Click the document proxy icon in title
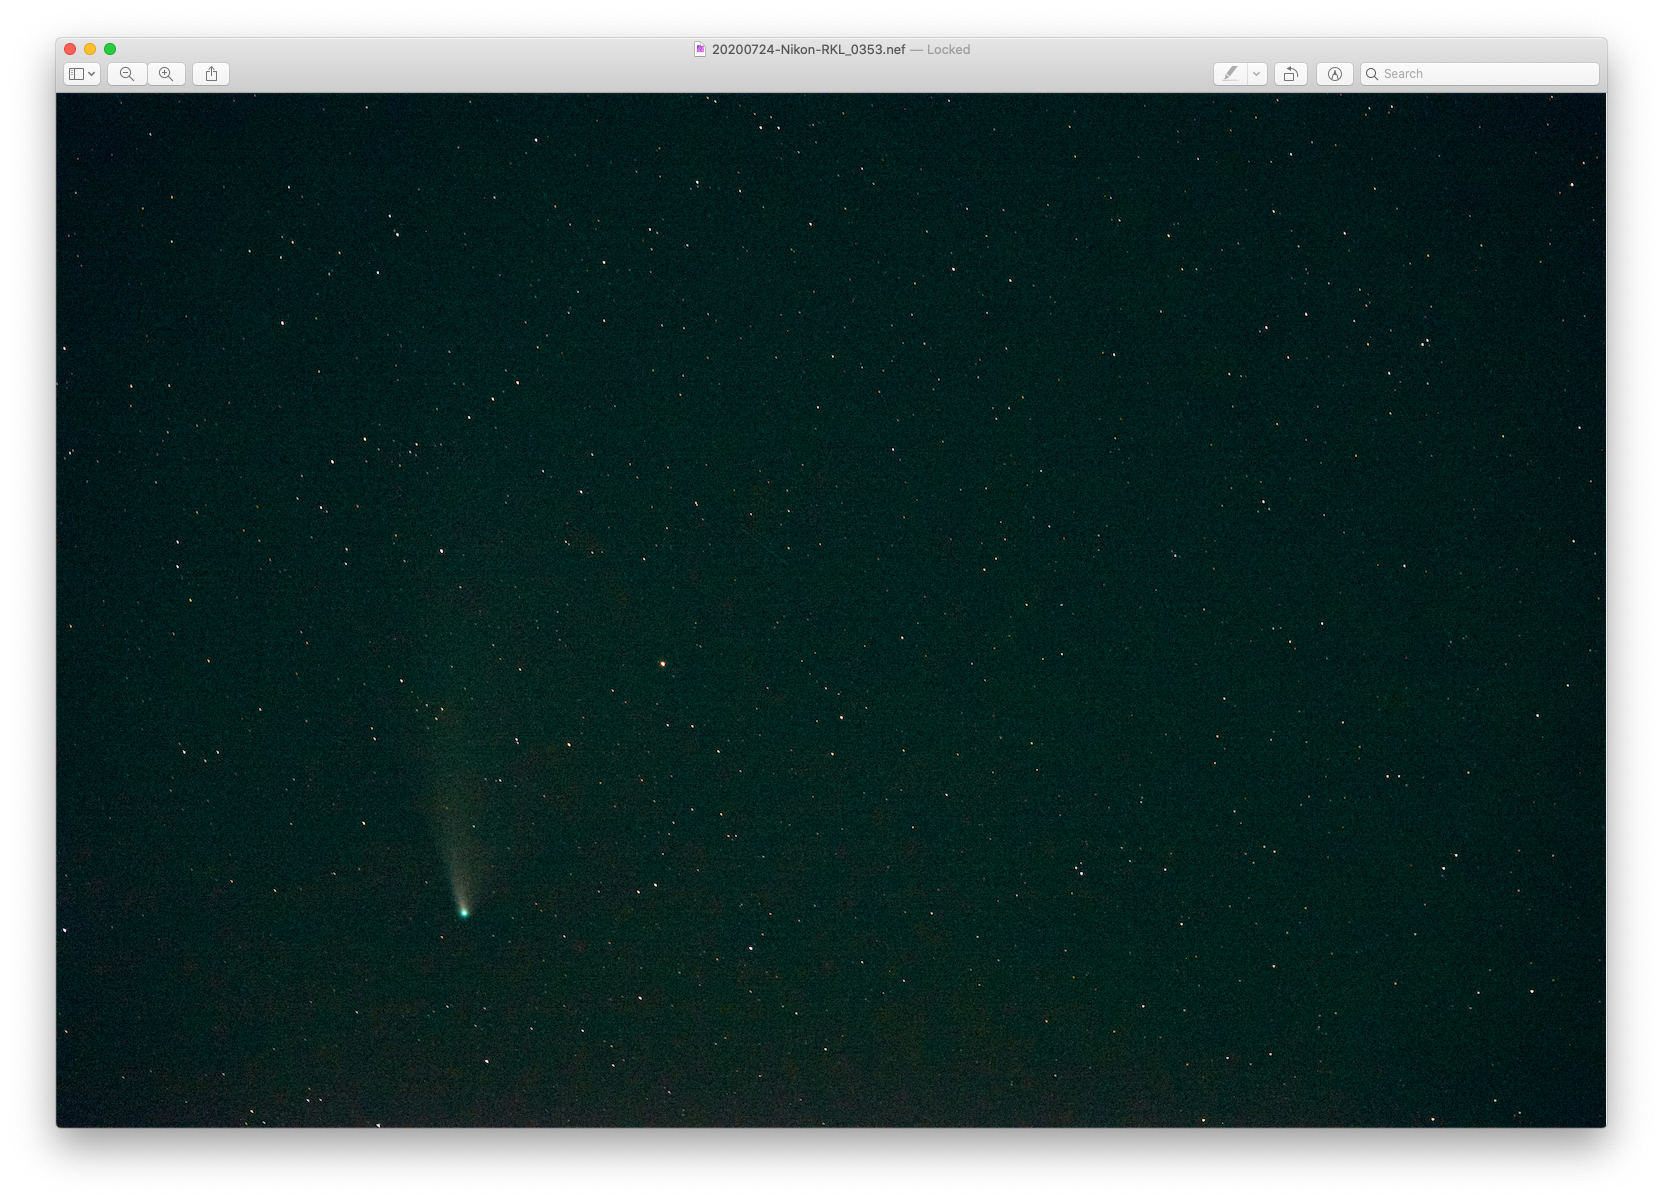1663x1202 pixels. click(x=700, y=49)
